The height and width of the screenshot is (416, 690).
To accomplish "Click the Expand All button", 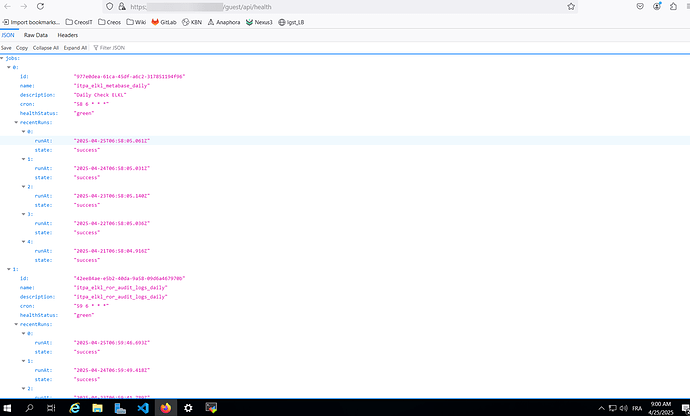I will pyautogui.click(x=76, y=47).
